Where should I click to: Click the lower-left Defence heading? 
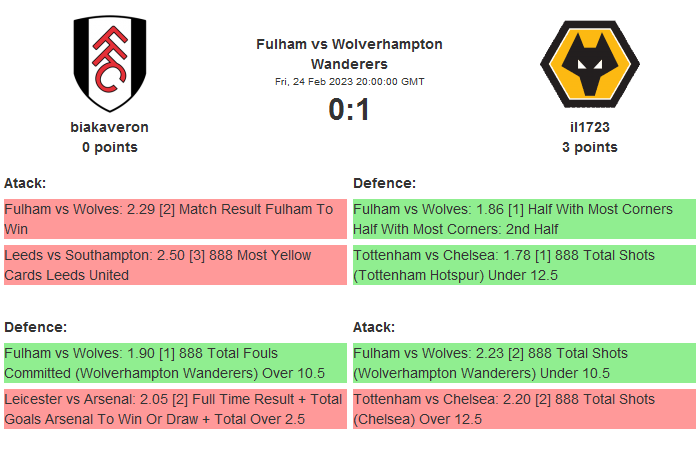click(35, 327)
